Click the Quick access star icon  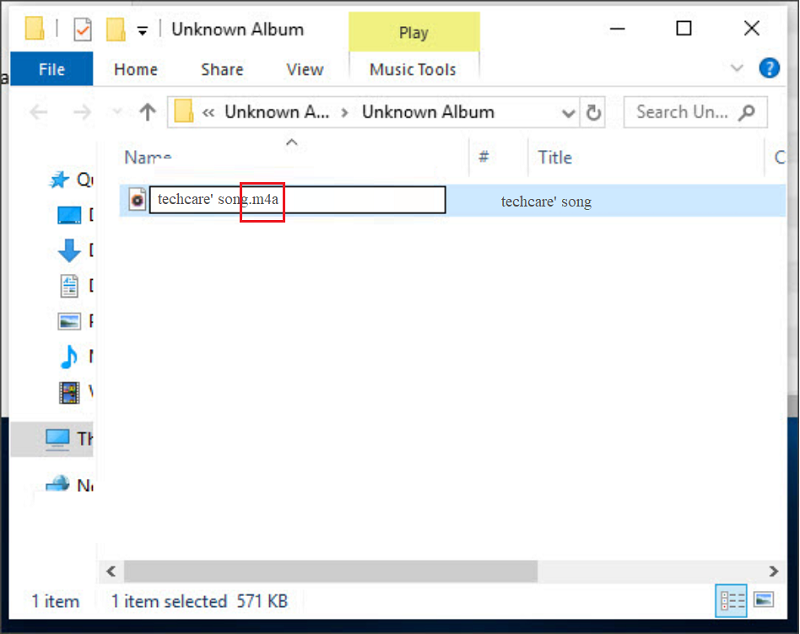pos(60,180)
